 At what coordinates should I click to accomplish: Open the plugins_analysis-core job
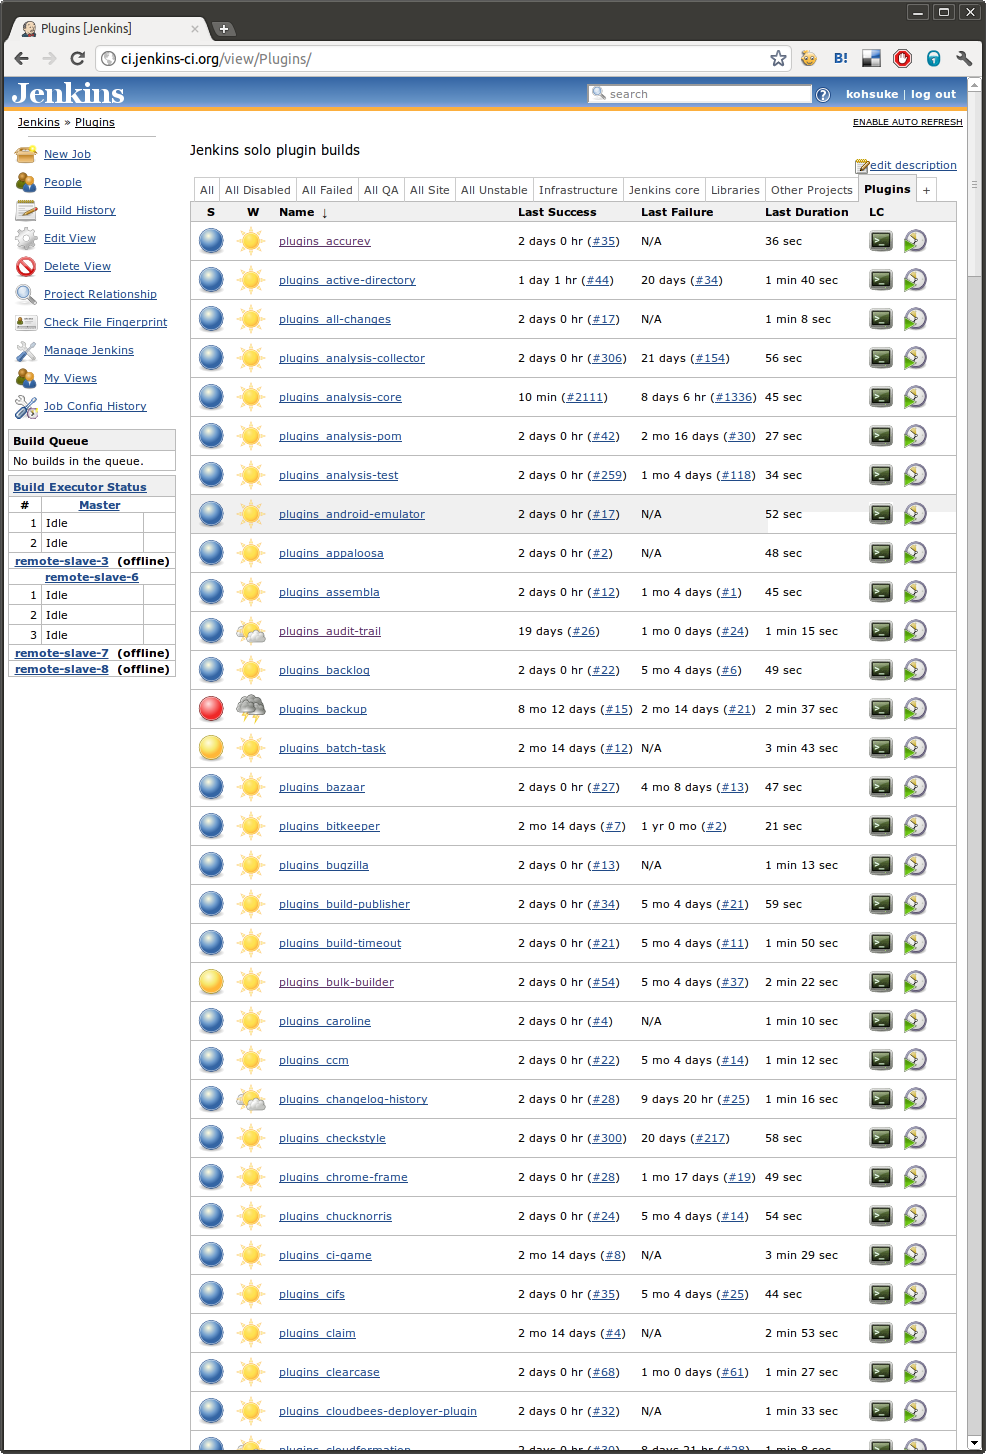[340, 397]
